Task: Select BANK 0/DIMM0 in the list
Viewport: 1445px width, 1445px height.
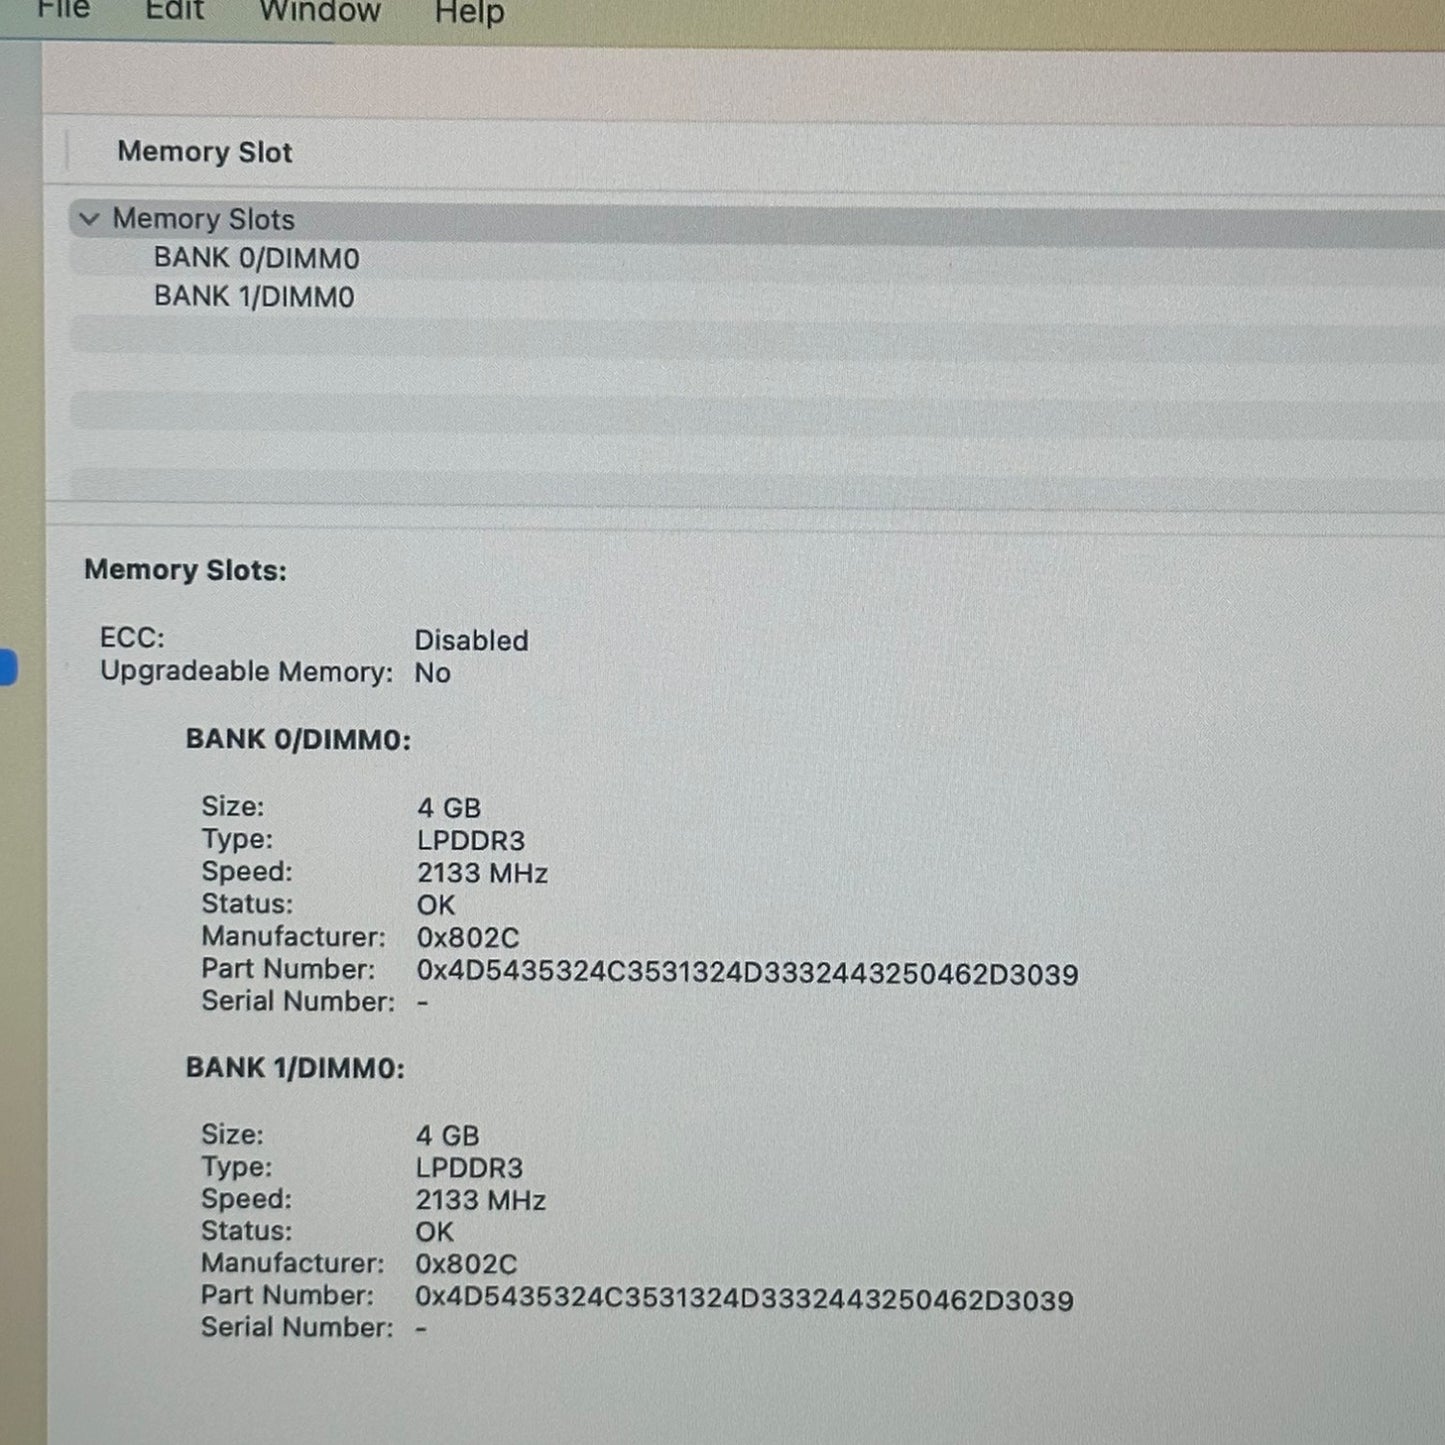Action: click(256, 258)
